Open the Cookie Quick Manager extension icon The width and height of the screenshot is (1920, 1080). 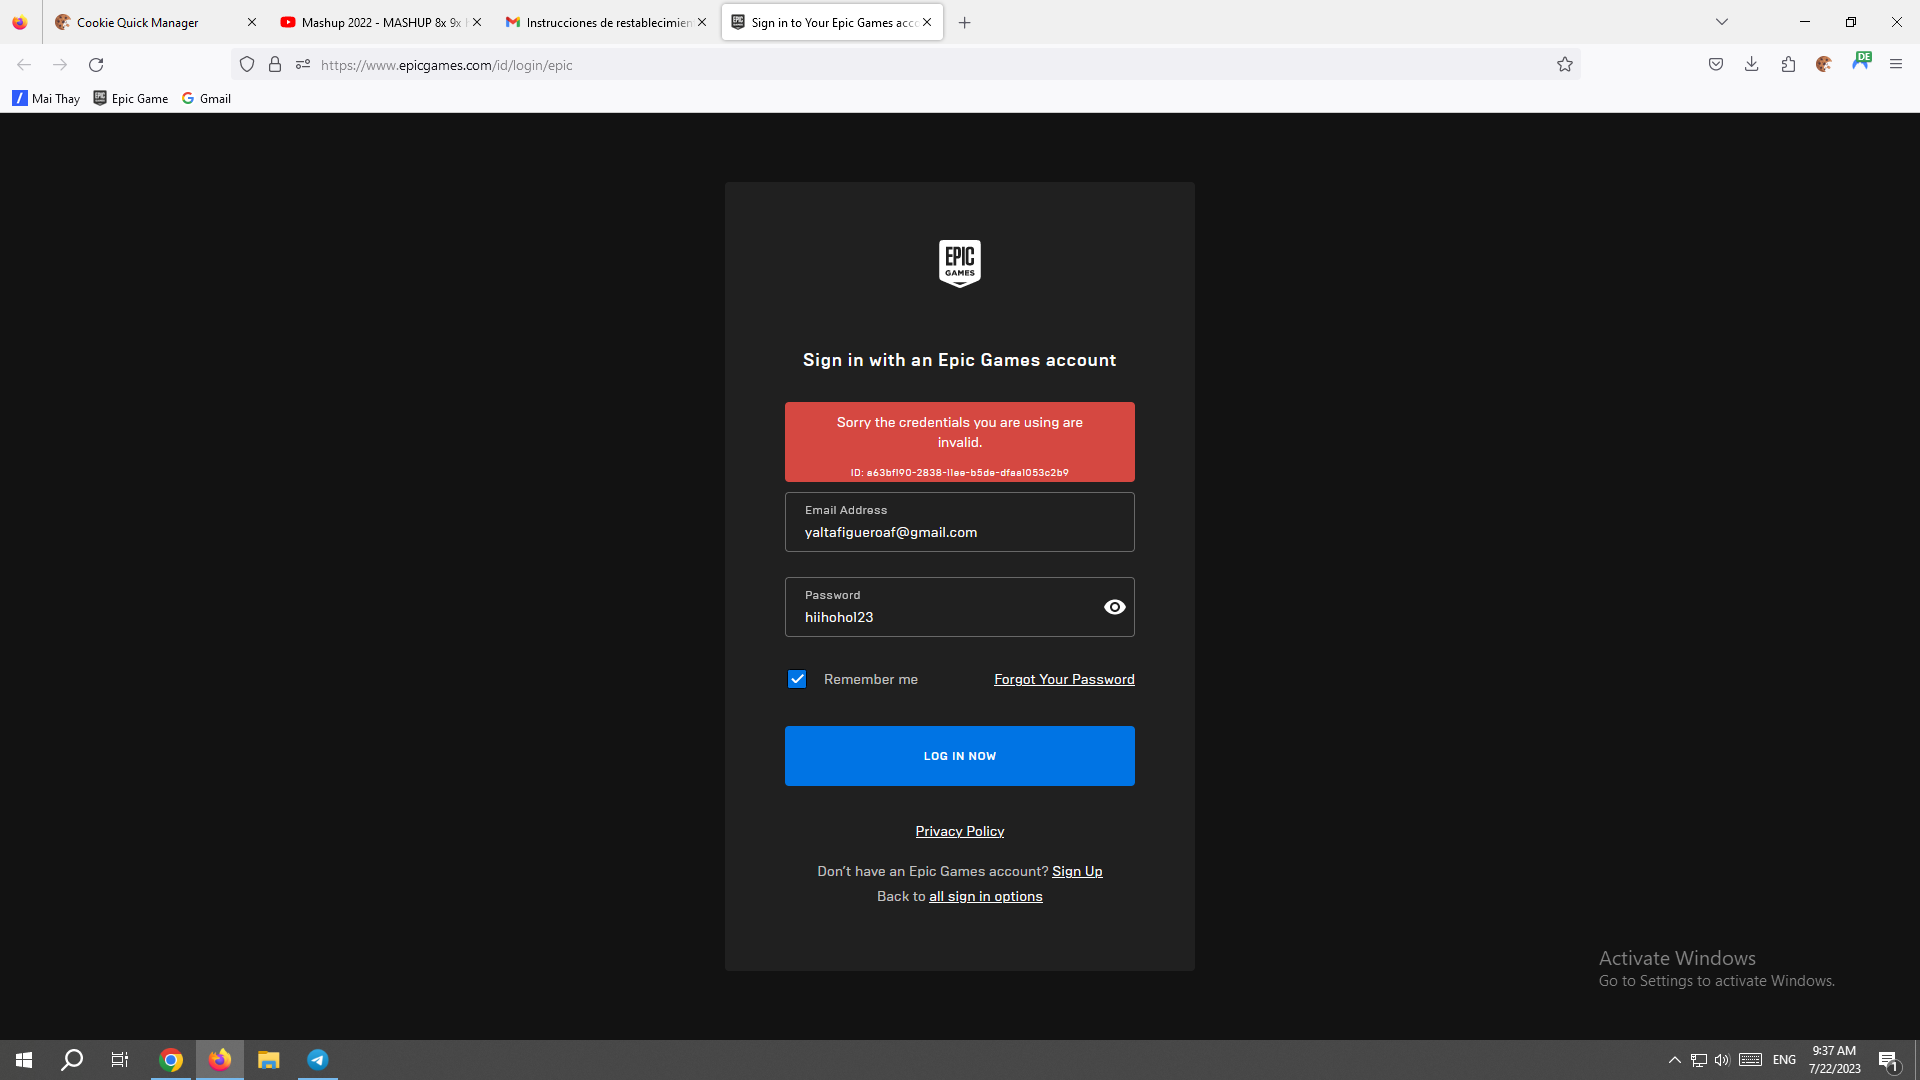click(x=1824, y=65)
